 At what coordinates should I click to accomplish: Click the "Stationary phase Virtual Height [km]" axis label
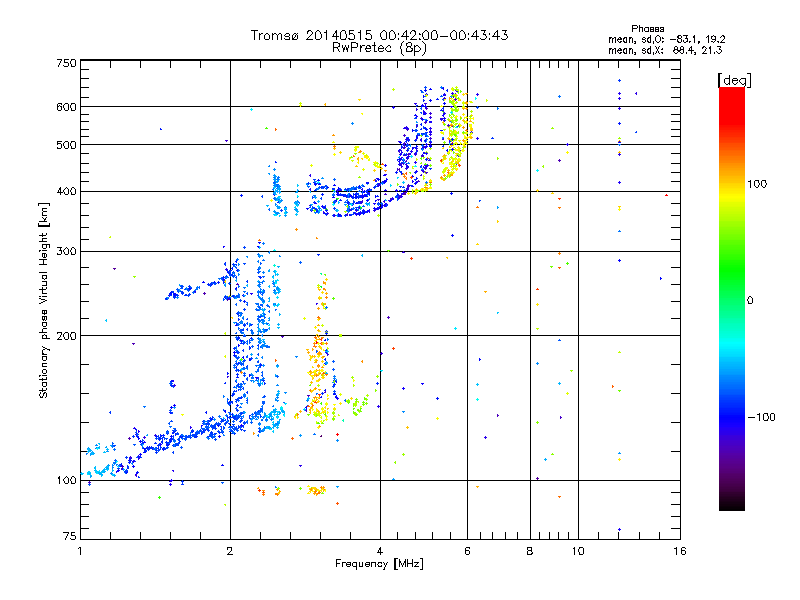(44, 301)
